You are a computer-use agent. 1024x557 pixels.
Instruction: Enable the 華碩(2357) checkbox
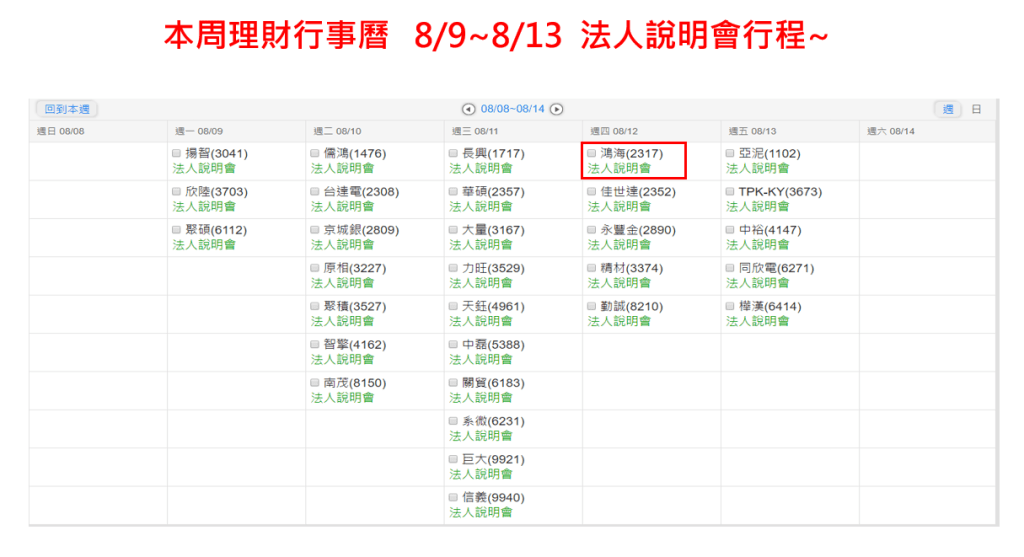[453, 192]
